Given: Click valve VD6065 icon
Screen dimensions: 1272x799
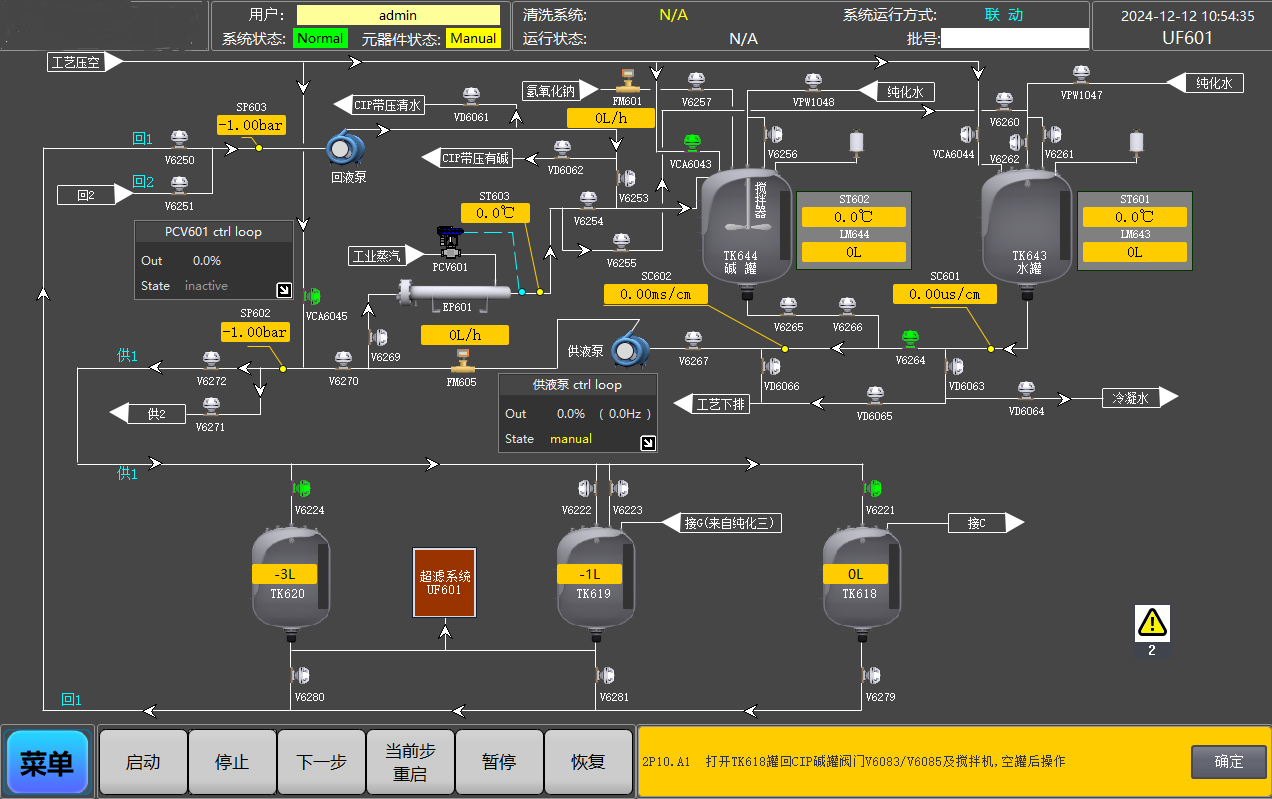Looking at the screenshot, I should (x=874, y=396).
